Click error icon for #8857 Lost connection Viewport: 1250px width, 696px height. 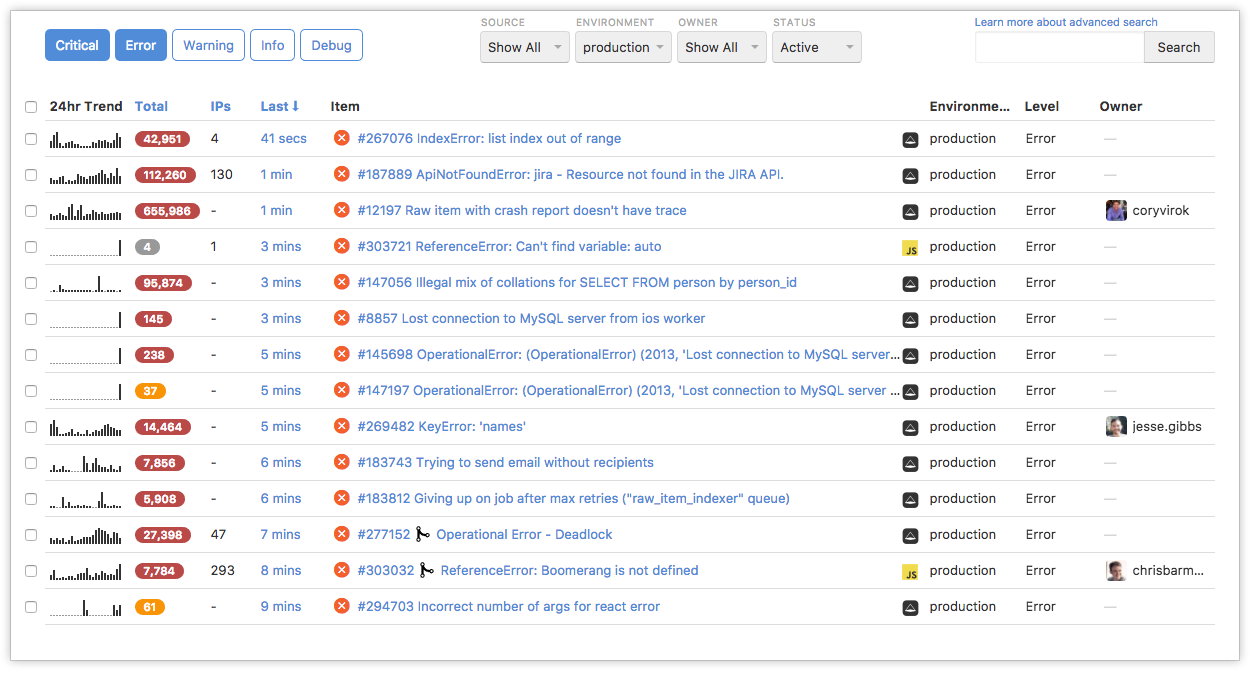(x=341, y=319)
